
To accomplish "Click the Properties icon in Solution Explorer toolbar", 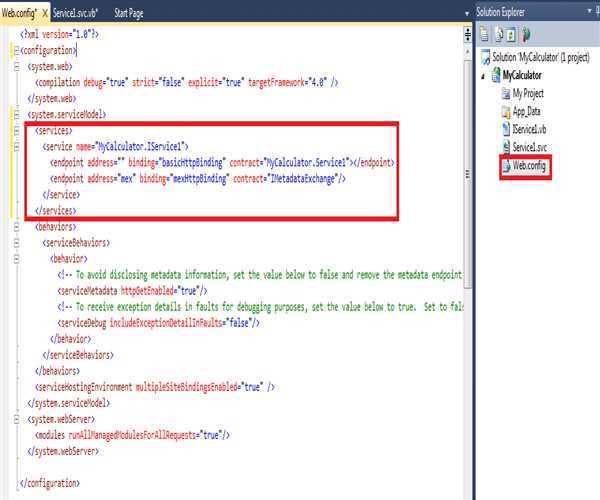I will (483, 33).
